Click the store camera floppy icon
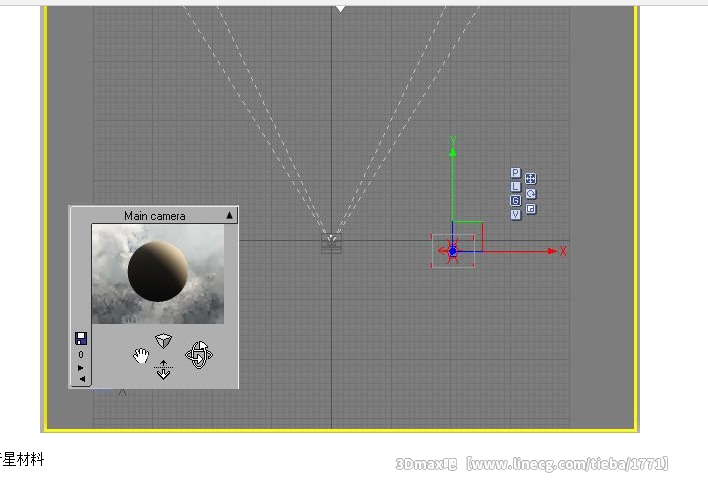The image size is (708, 483). pyautogui.click(x=81, y=339)
